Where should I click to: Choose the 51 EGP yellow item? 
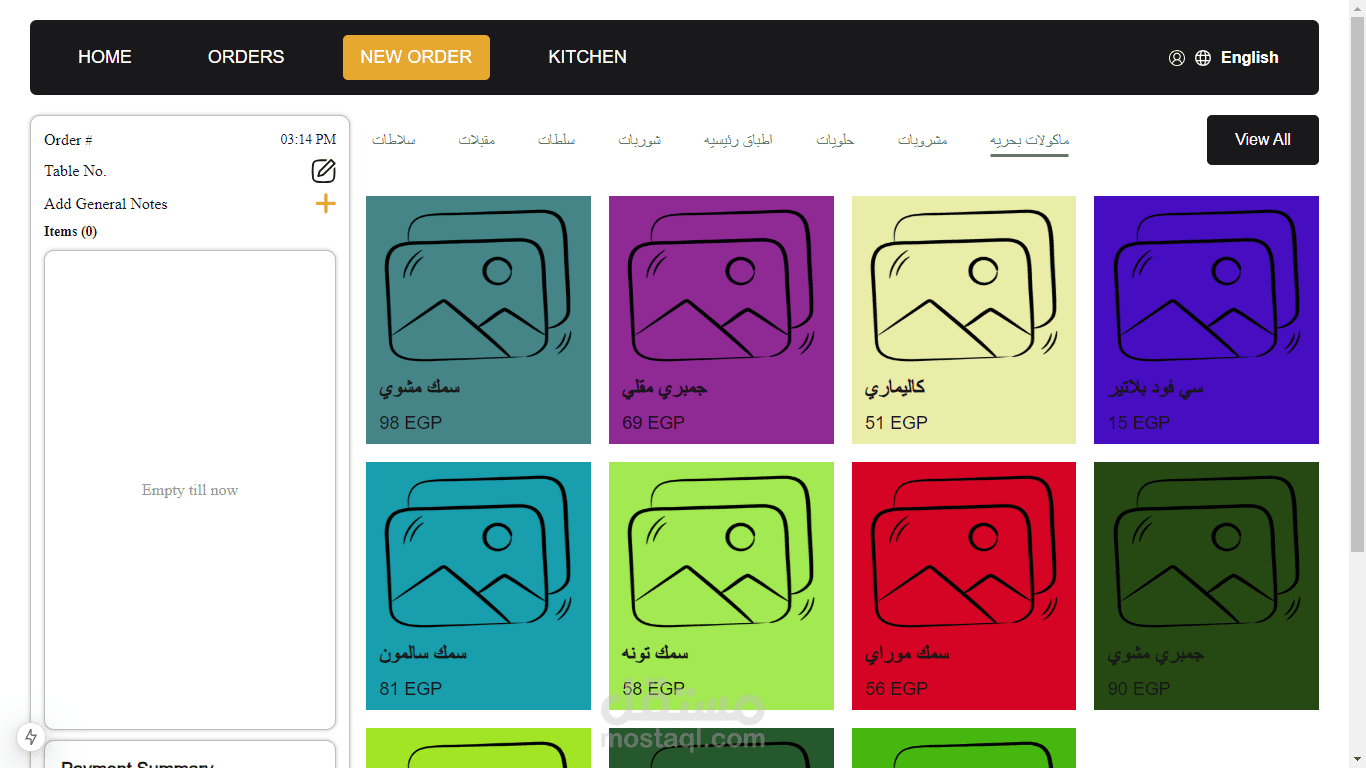(x=964, y=320)
